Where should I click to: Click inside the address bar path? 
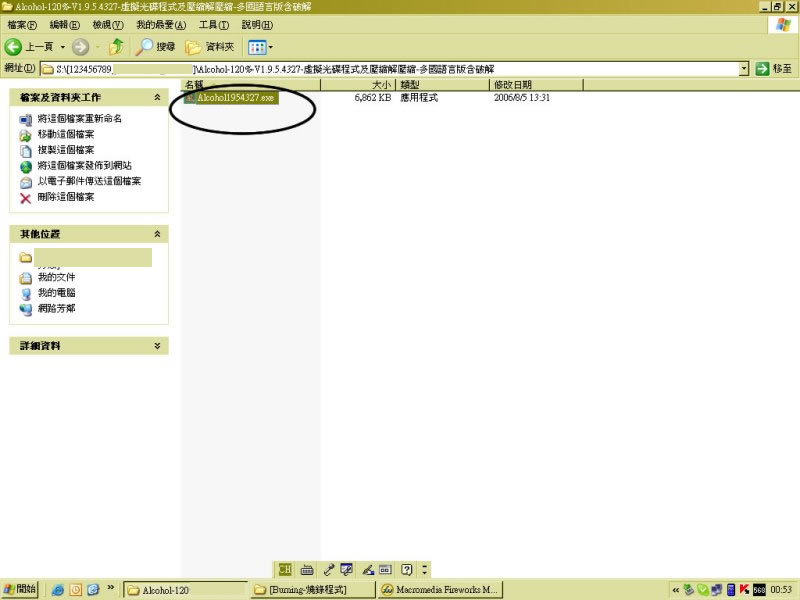pos(388,69)
